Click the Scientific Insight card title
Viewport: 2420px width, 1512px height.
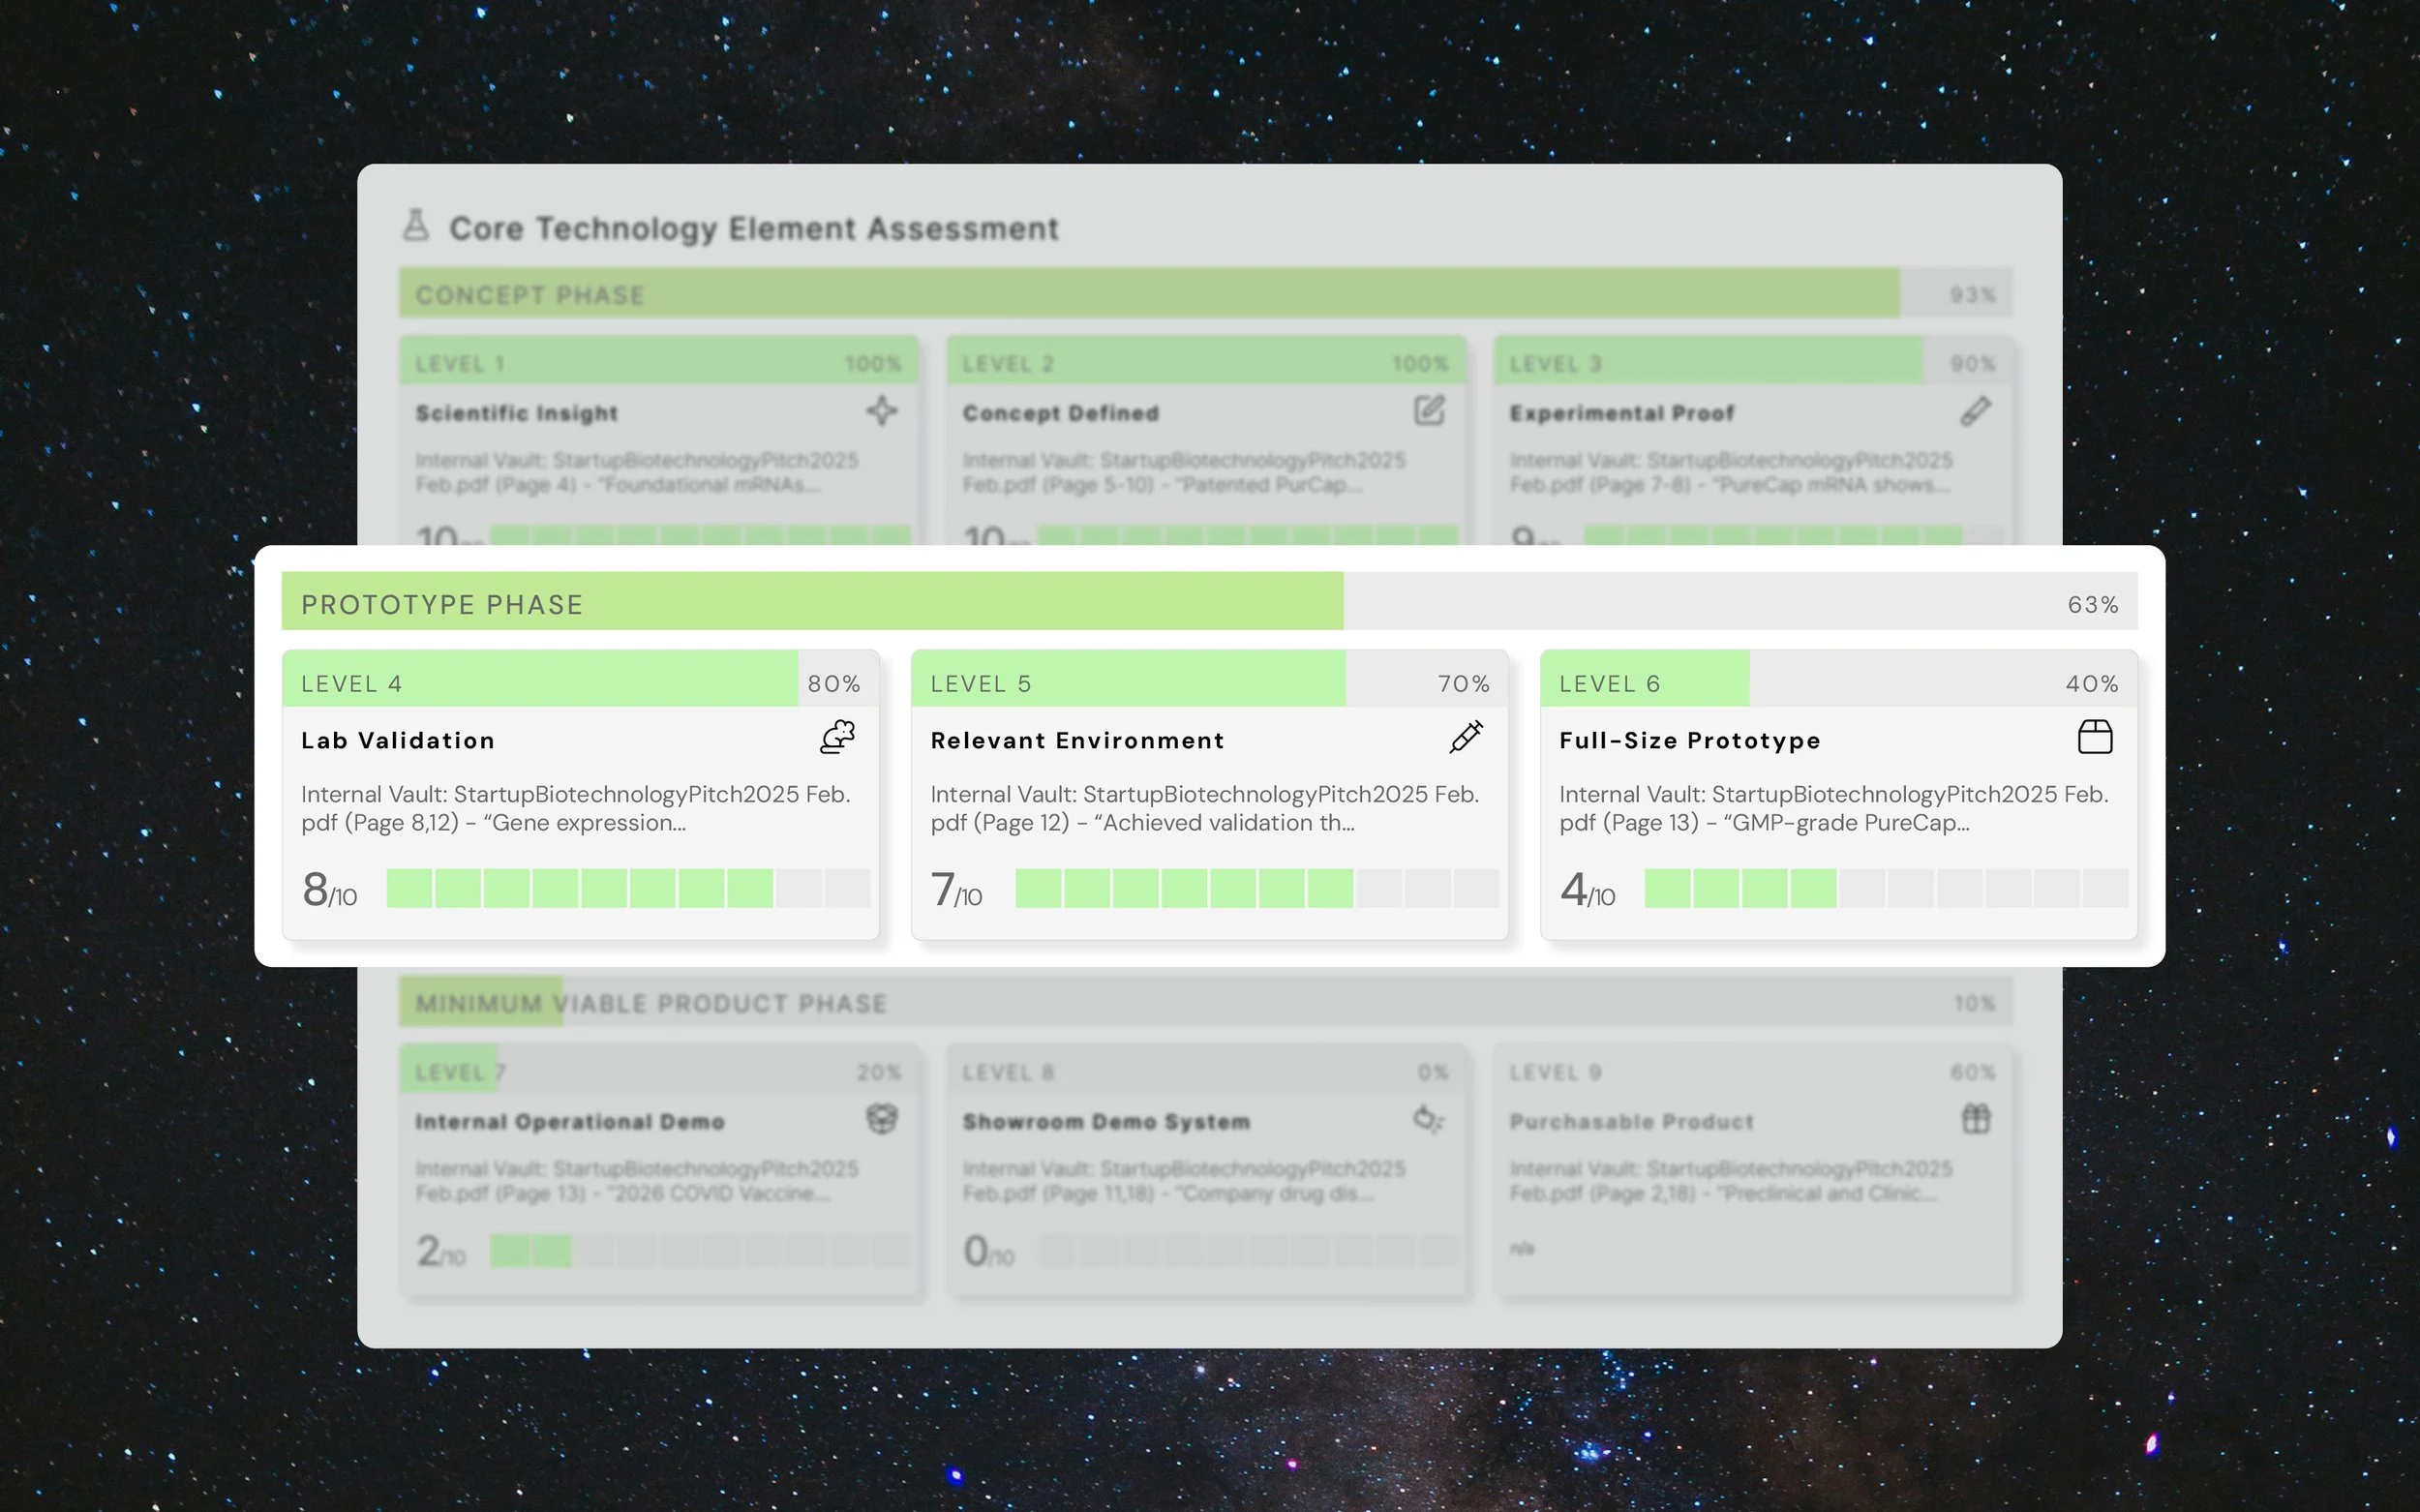point(516,413)
